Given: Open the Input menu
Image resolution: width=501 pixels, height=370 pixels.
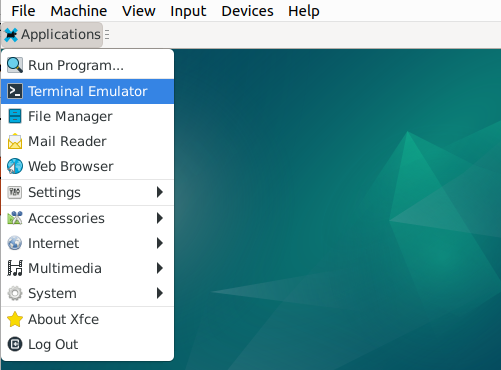Looking at the screenshot, I should coord(188,11).
